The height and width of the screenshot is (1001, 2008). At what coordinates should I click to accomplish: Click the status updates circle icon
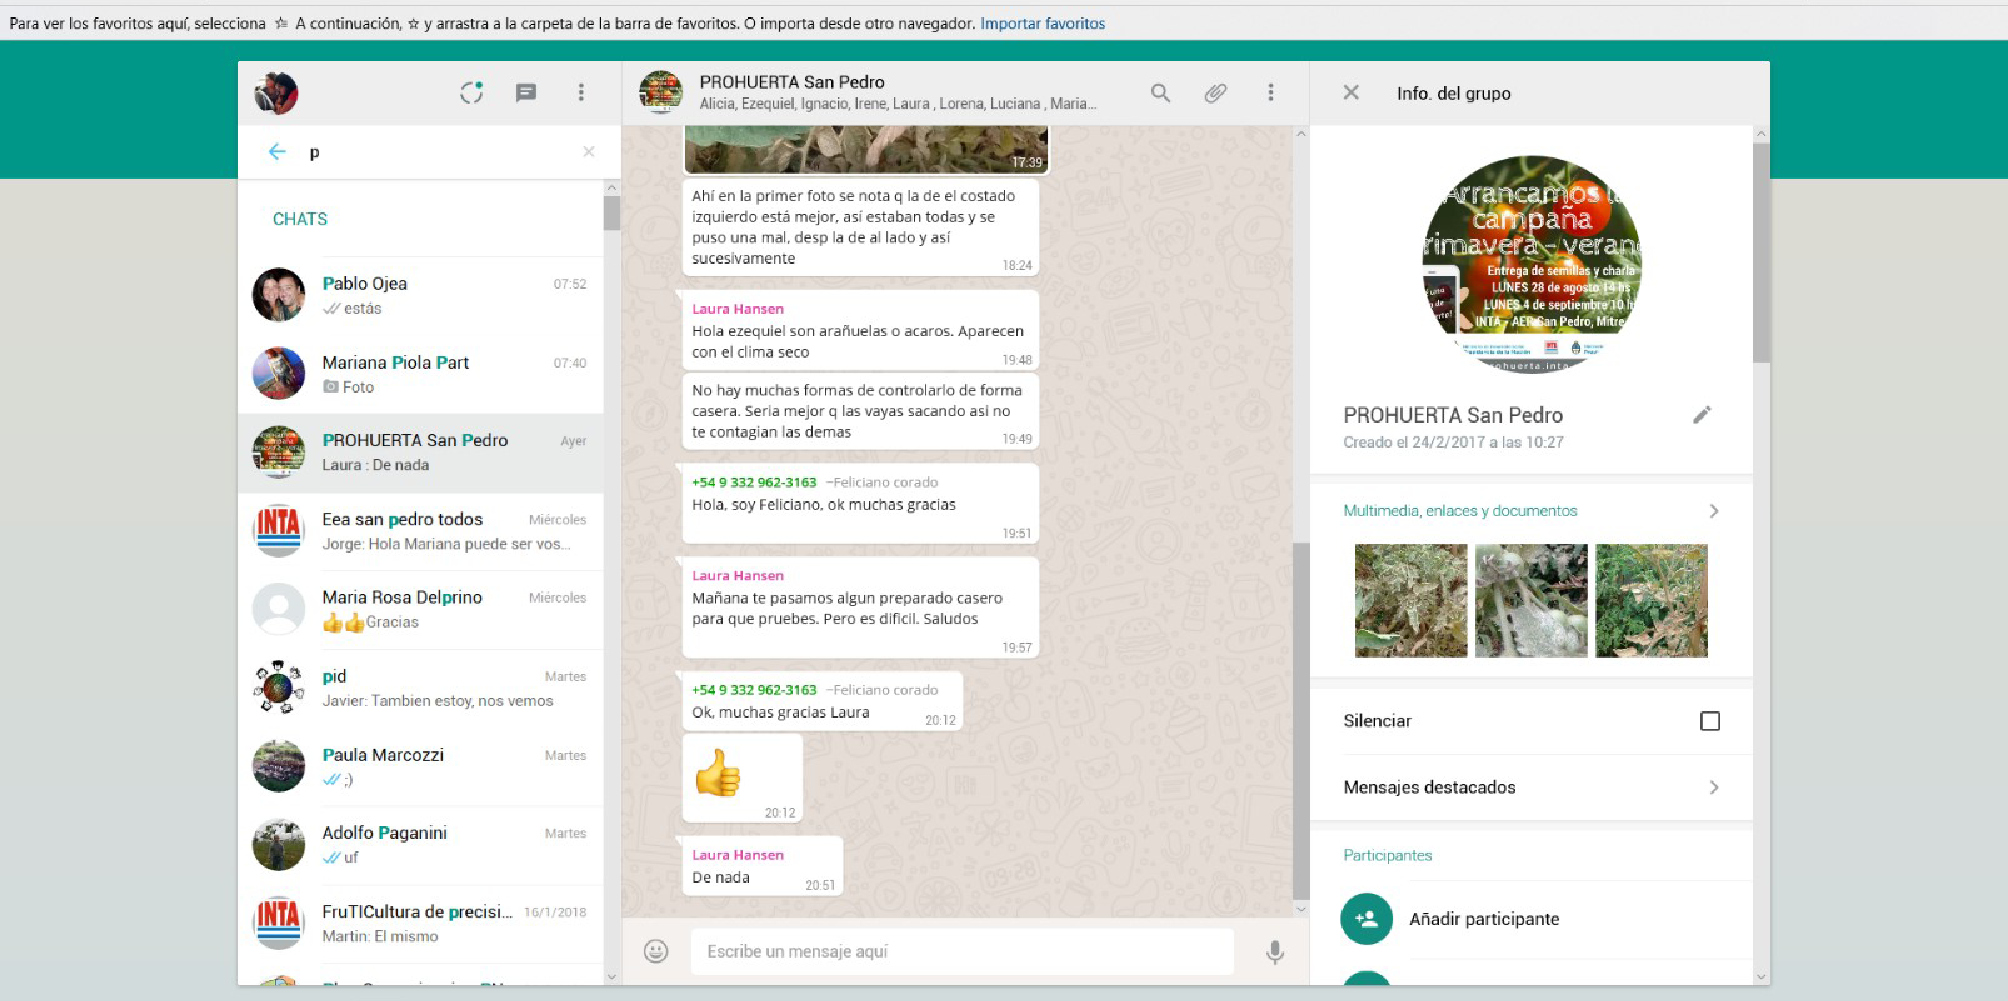471,93
